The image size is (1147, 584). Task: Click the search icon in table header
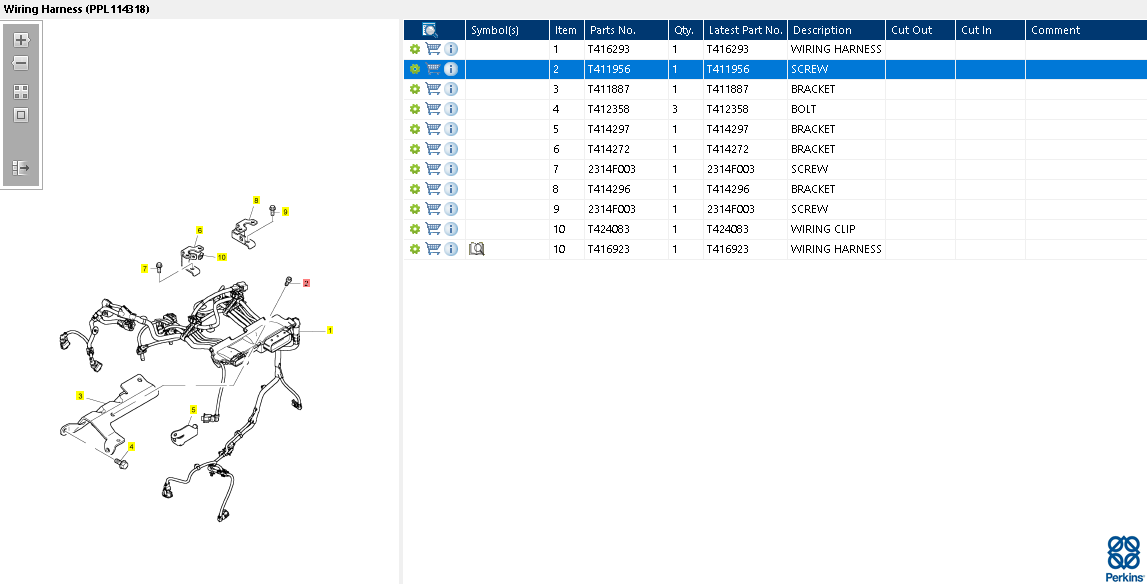click(x=430, y=30)
